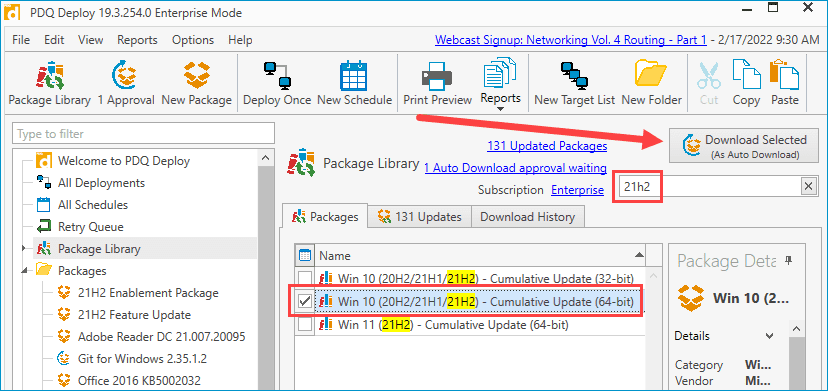Uncheck Win 10 Cumulative Update (64-bit) checkbox
Screen dimensions: 828x391
tap(305, 302)
